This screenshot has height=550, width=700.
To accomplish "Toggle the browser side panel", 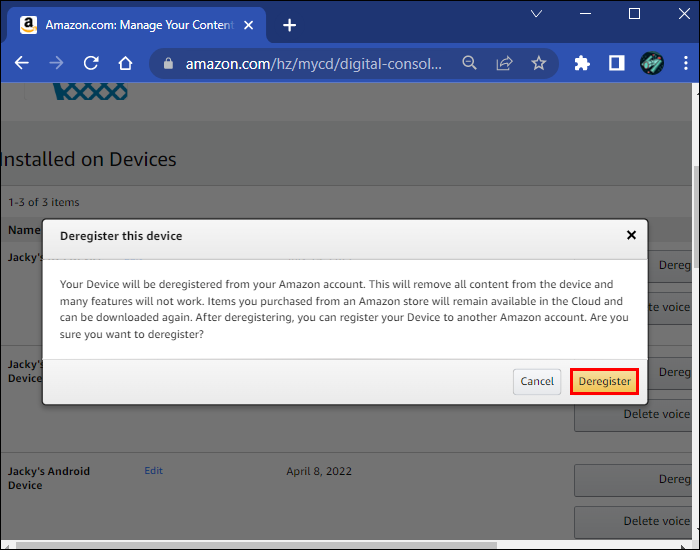I will 616,63.
